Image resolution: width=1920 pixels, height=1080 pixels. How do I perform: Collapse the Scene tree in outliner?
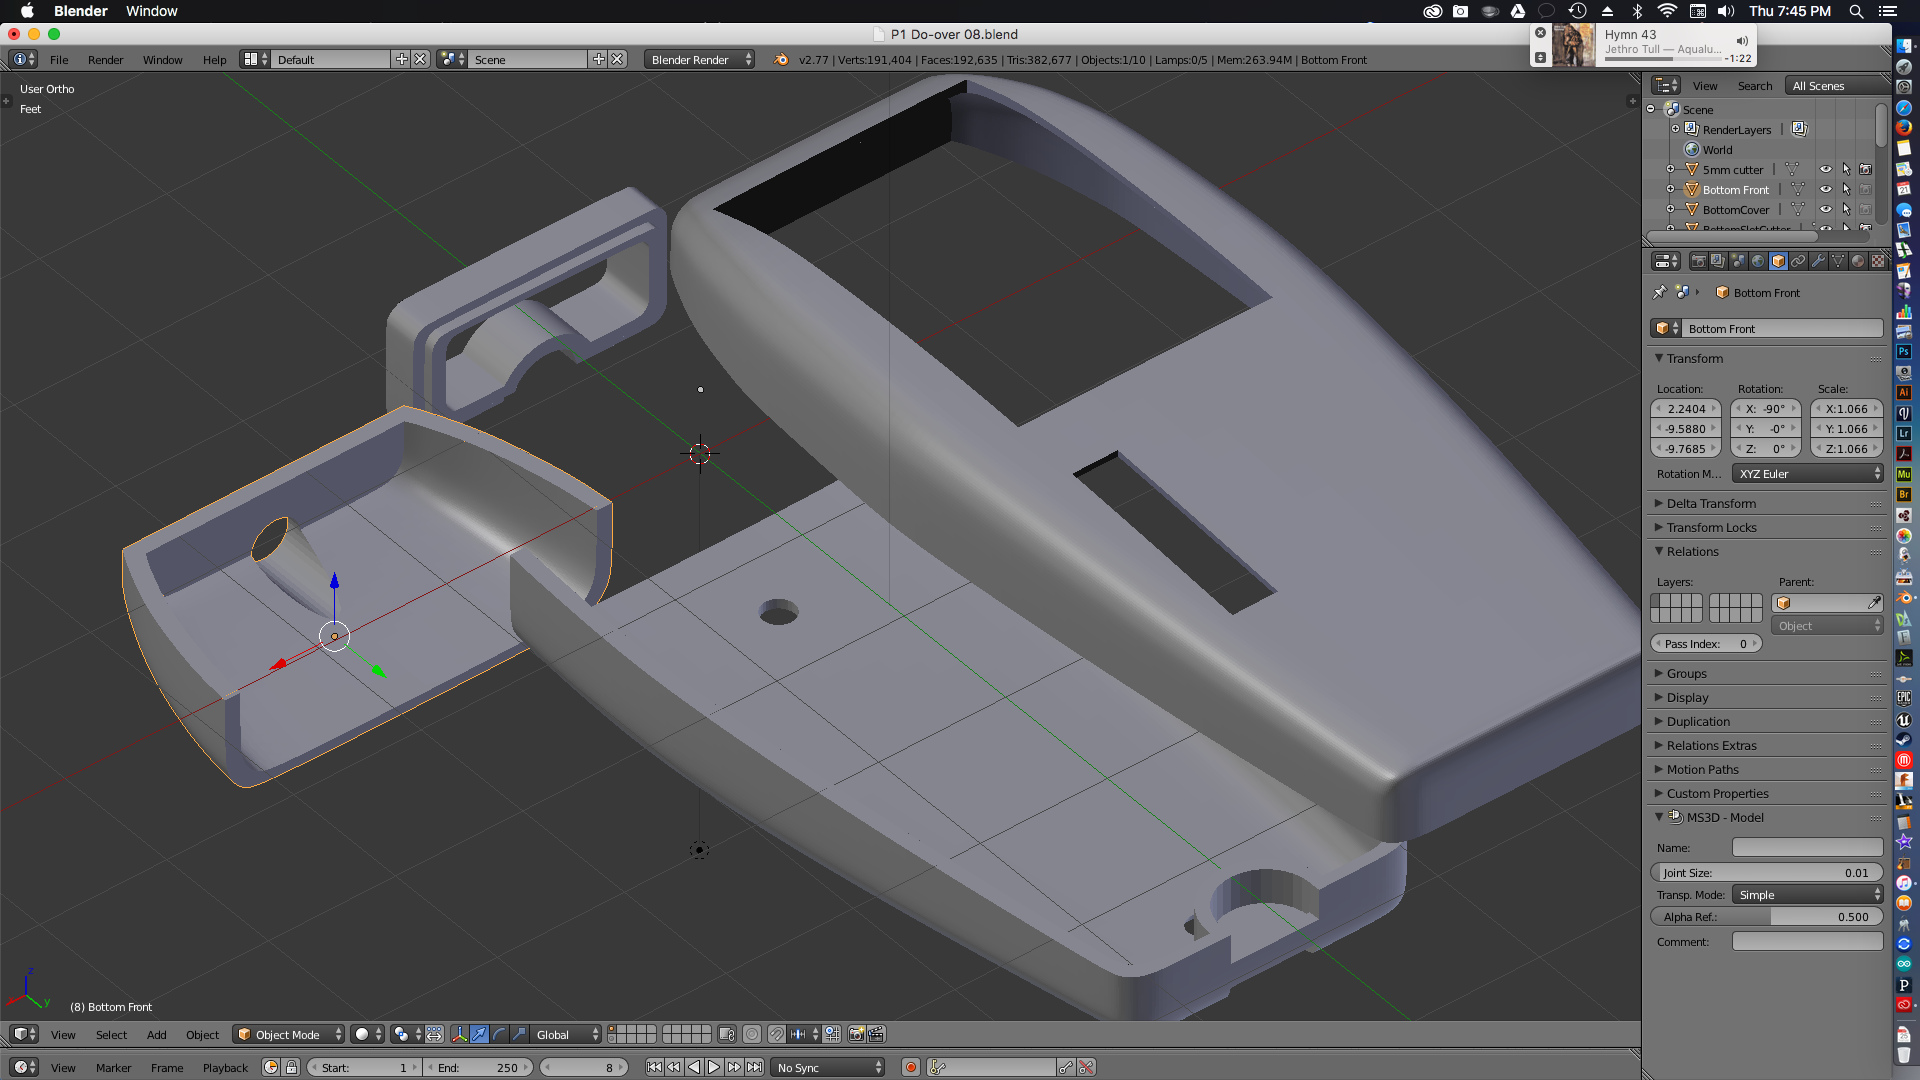click(x=1651, y=109)
